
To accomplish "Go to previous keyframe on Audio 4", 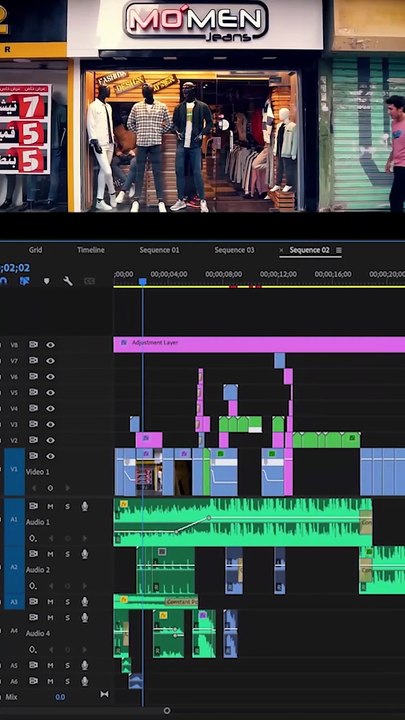I will click(x=51, y=650).
